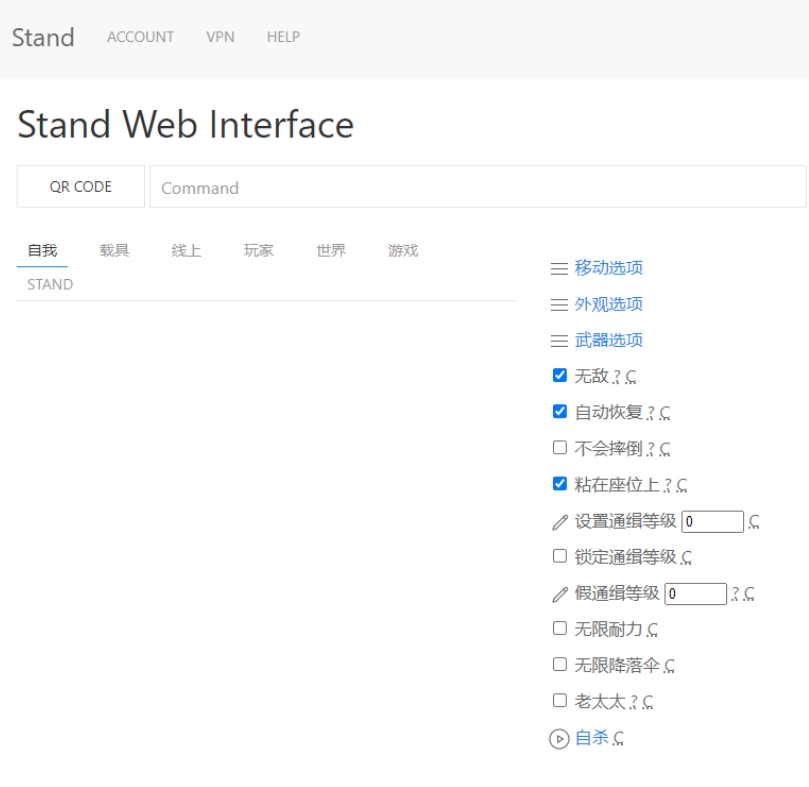The height and width of the screenshot is (787, 809).
Task: Open the 外观选项 submenu
Action: tap(608, 304)
